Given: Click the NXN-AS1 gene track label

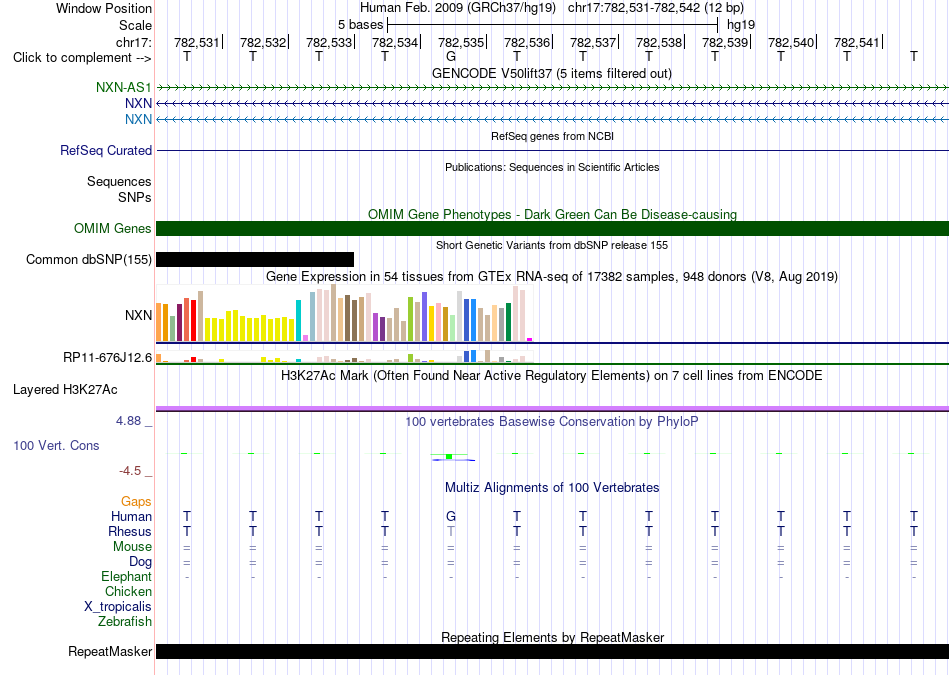Looking at the screenshot, I should 124,87.
